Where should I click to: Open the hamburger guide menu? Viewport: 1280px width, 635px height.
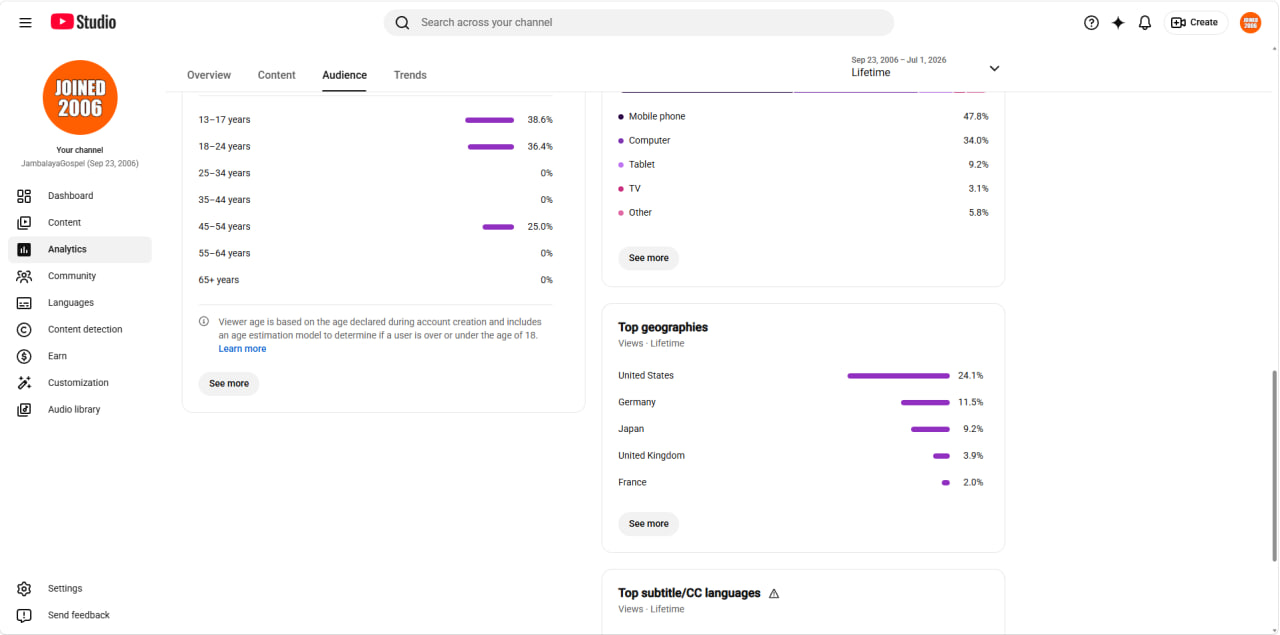[x=25, y=22]
